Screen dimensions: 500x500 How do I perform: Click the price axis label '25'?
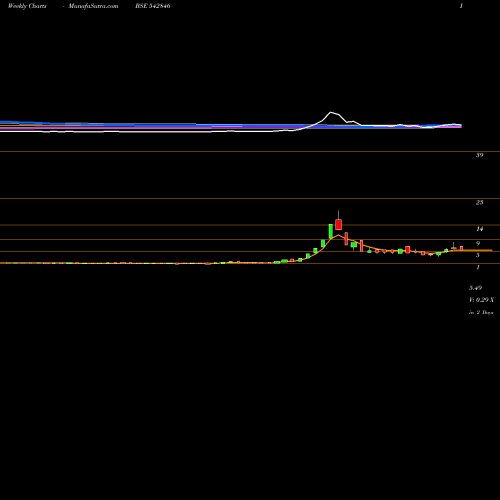click(x=479, y=202)
